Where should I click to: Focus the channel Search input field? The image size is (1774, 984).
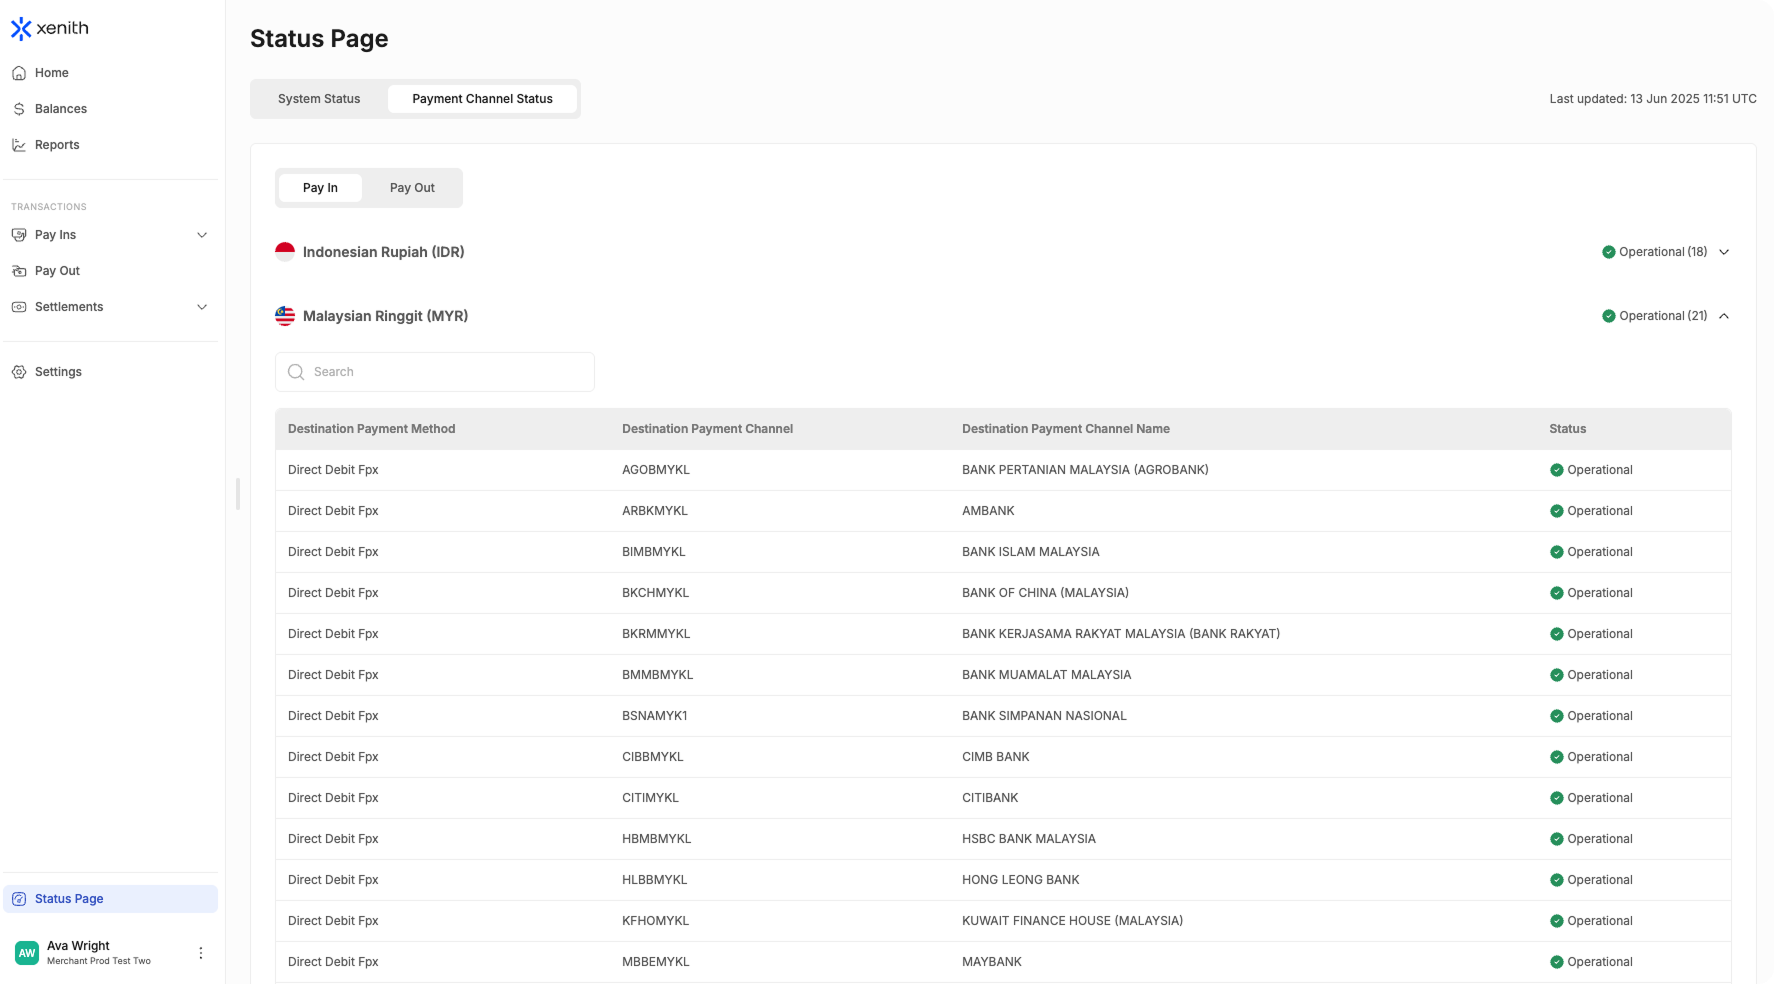tap(435, 372)
